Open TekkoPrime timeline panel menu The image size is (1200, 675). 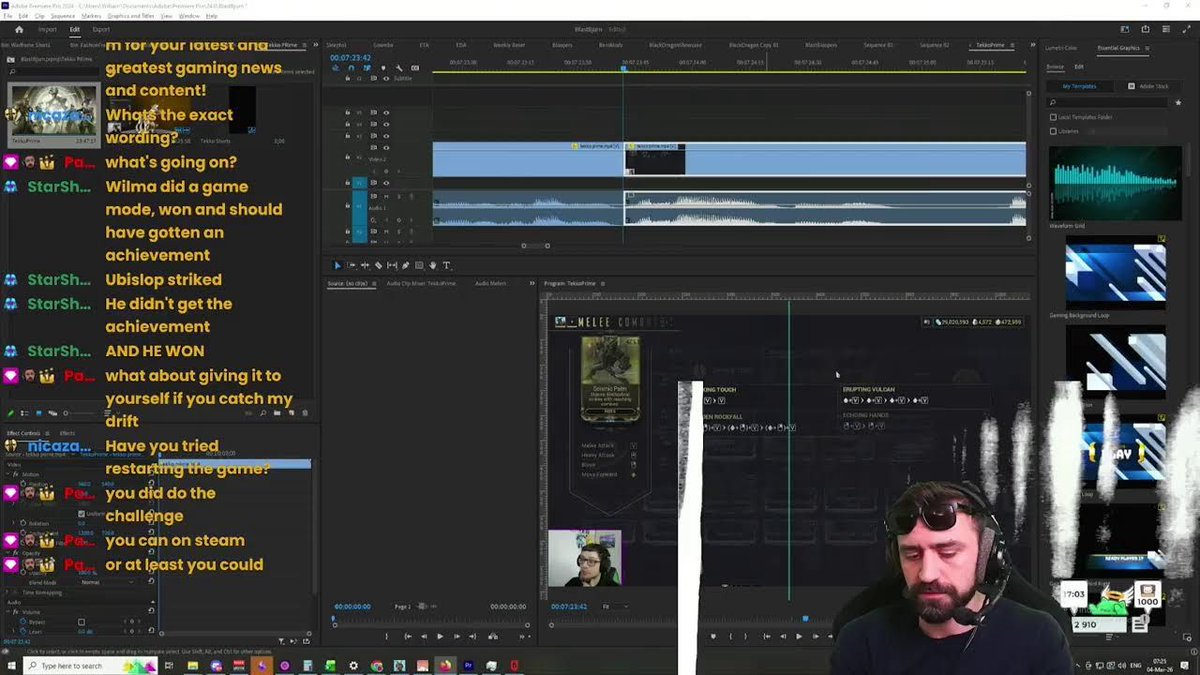[x=1012, y=45]
